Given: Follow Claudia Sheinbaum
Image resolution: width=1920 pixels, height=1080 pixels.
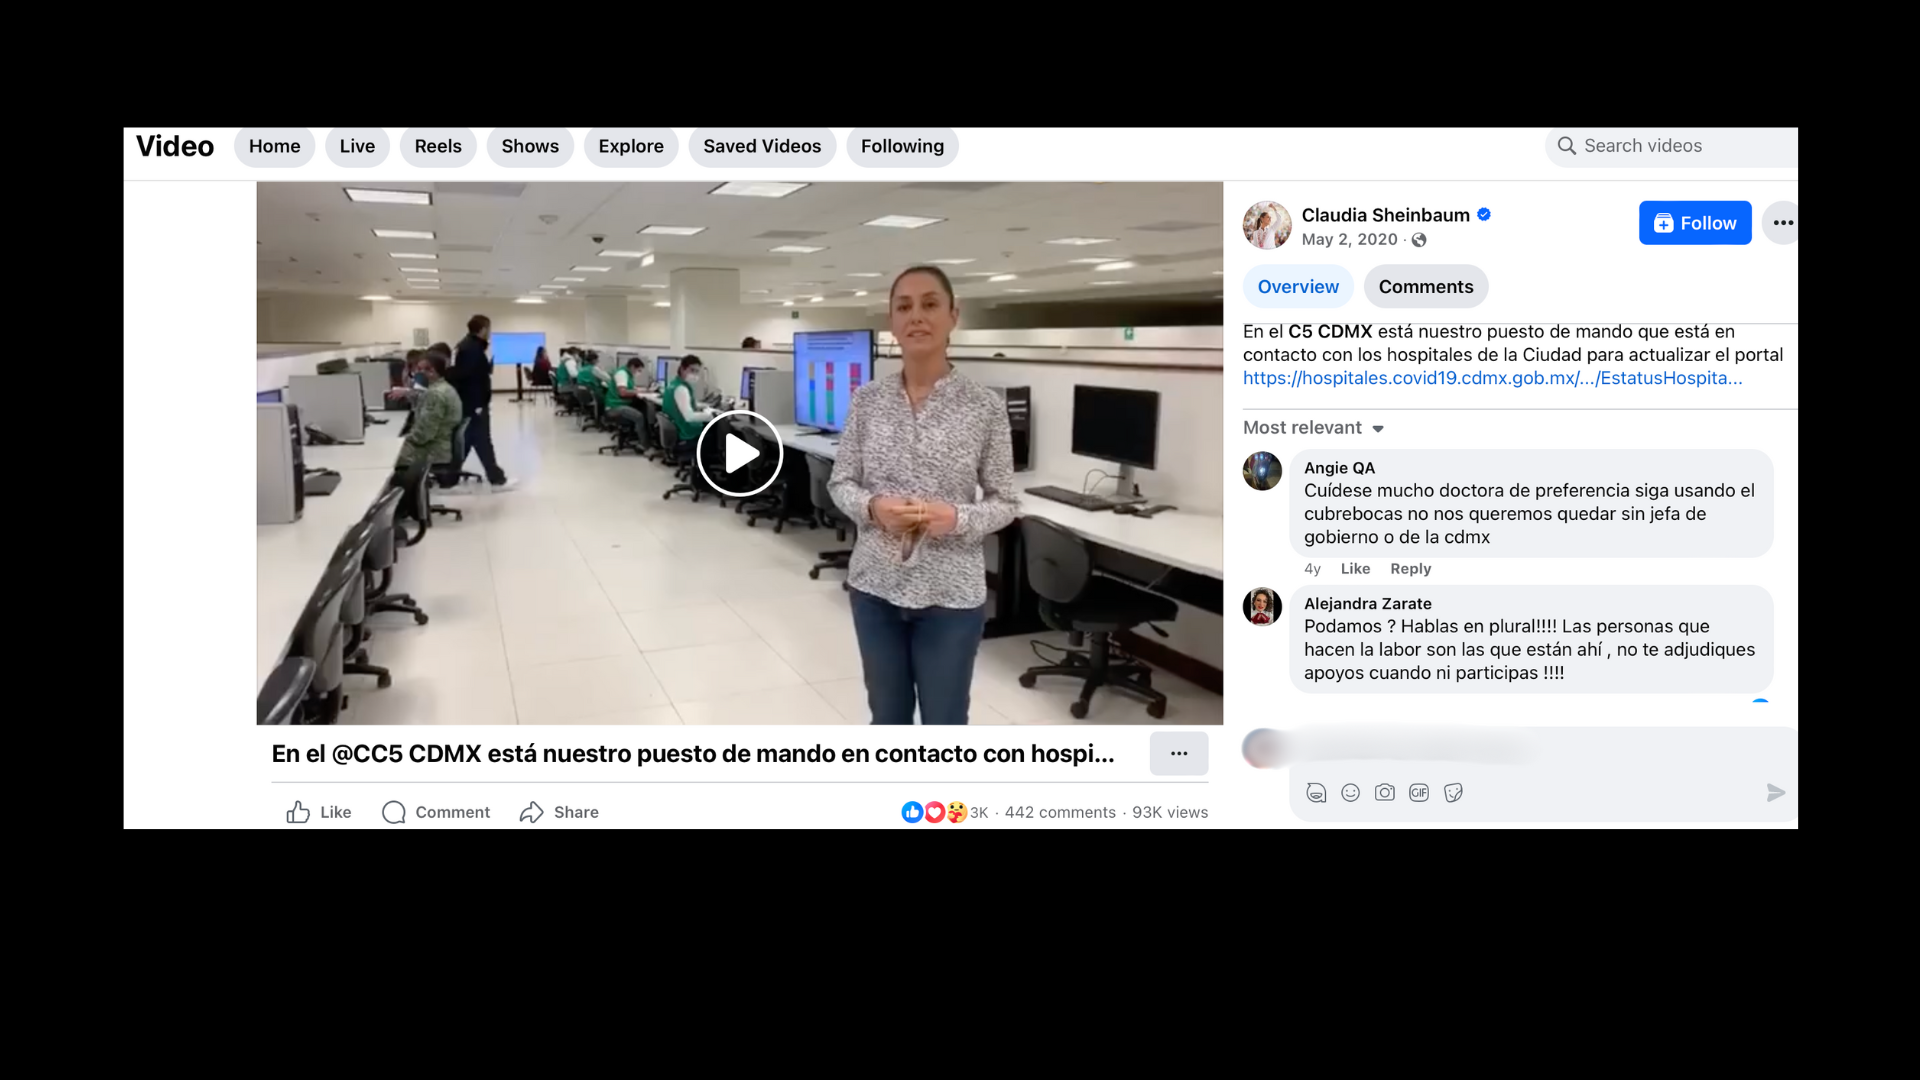Looking at the screenshot, I should (x=1695, y=223).
